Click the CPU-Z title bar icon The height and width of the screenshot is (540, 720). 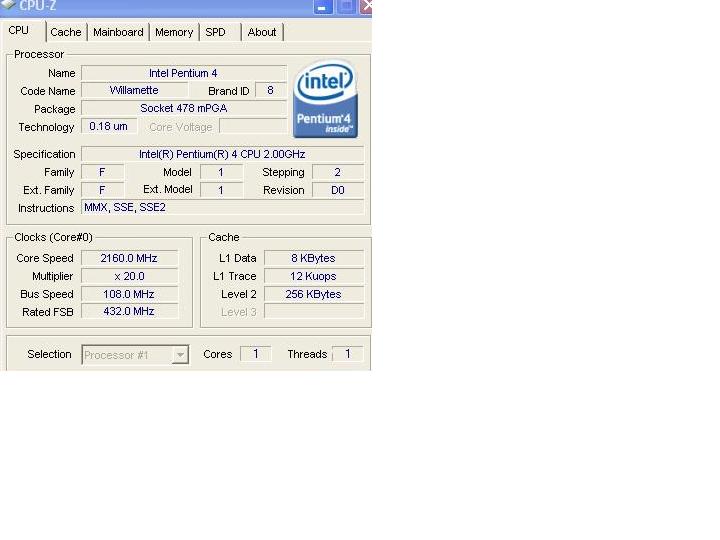point(8,4)
